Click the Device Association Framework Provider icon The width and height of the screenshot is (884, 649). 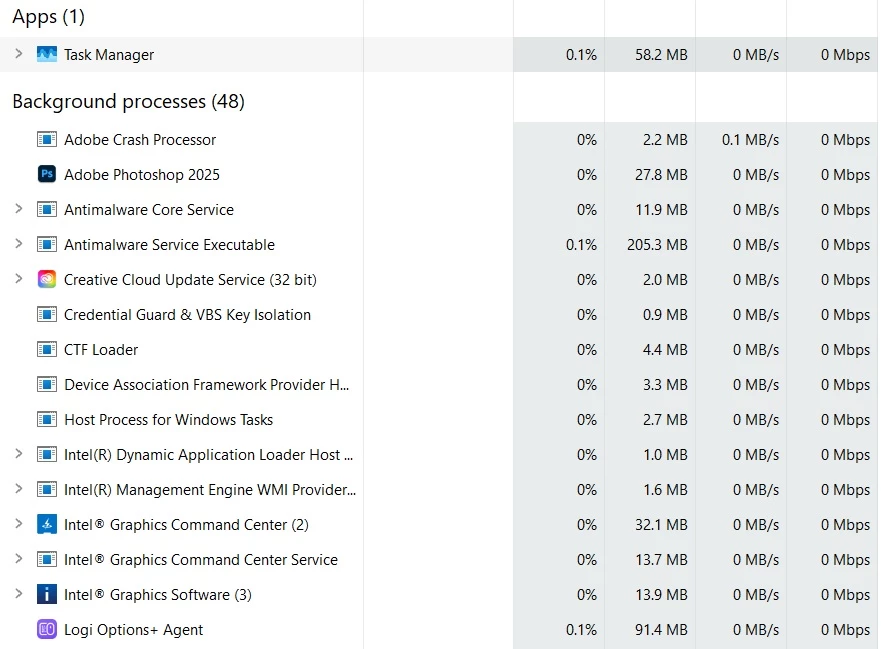point(47,384)
